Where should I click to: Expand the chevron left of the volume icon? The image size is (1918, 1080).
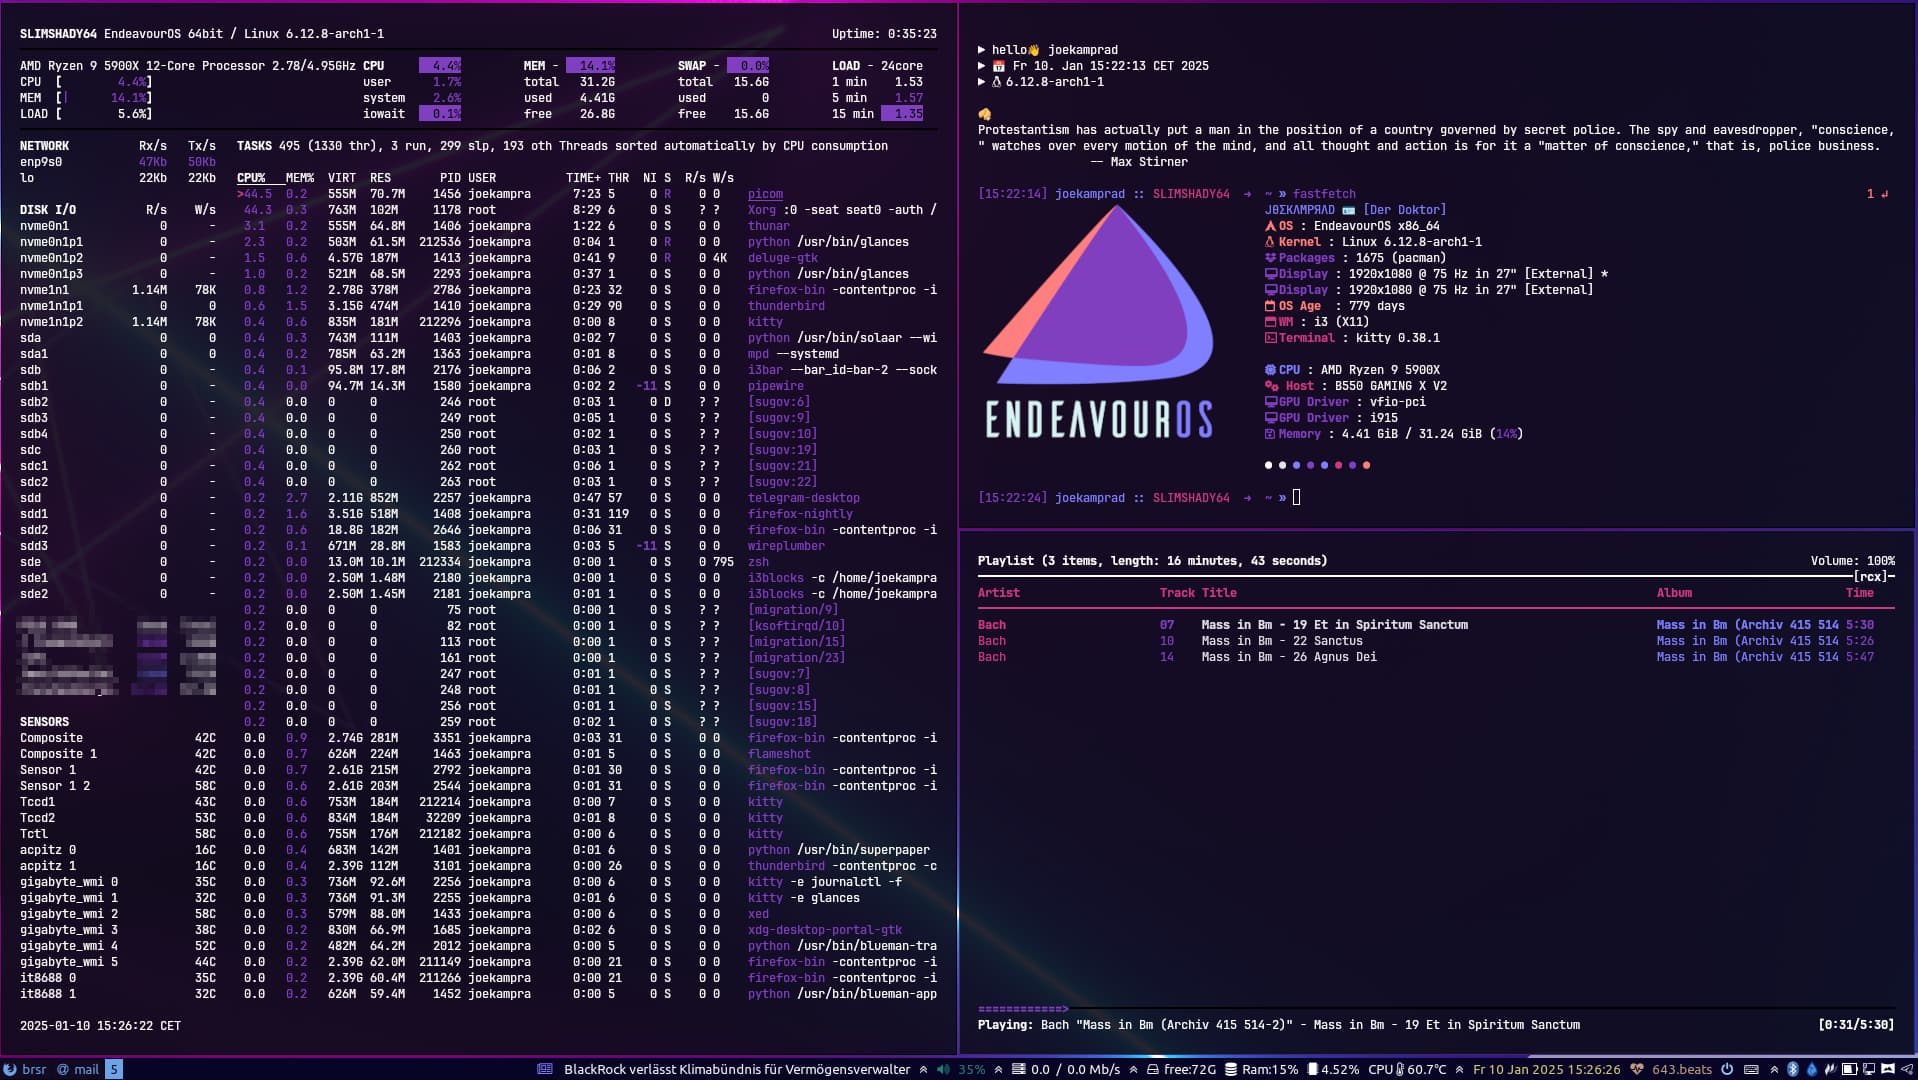click(x=923, y=1069)
